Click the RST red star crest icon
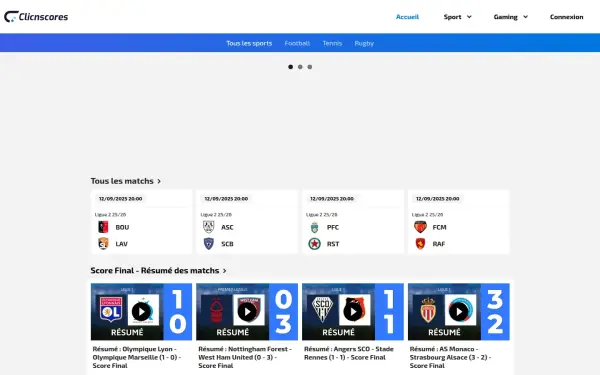This screenshot has height=375, width=600. click(x=315, y=244)
